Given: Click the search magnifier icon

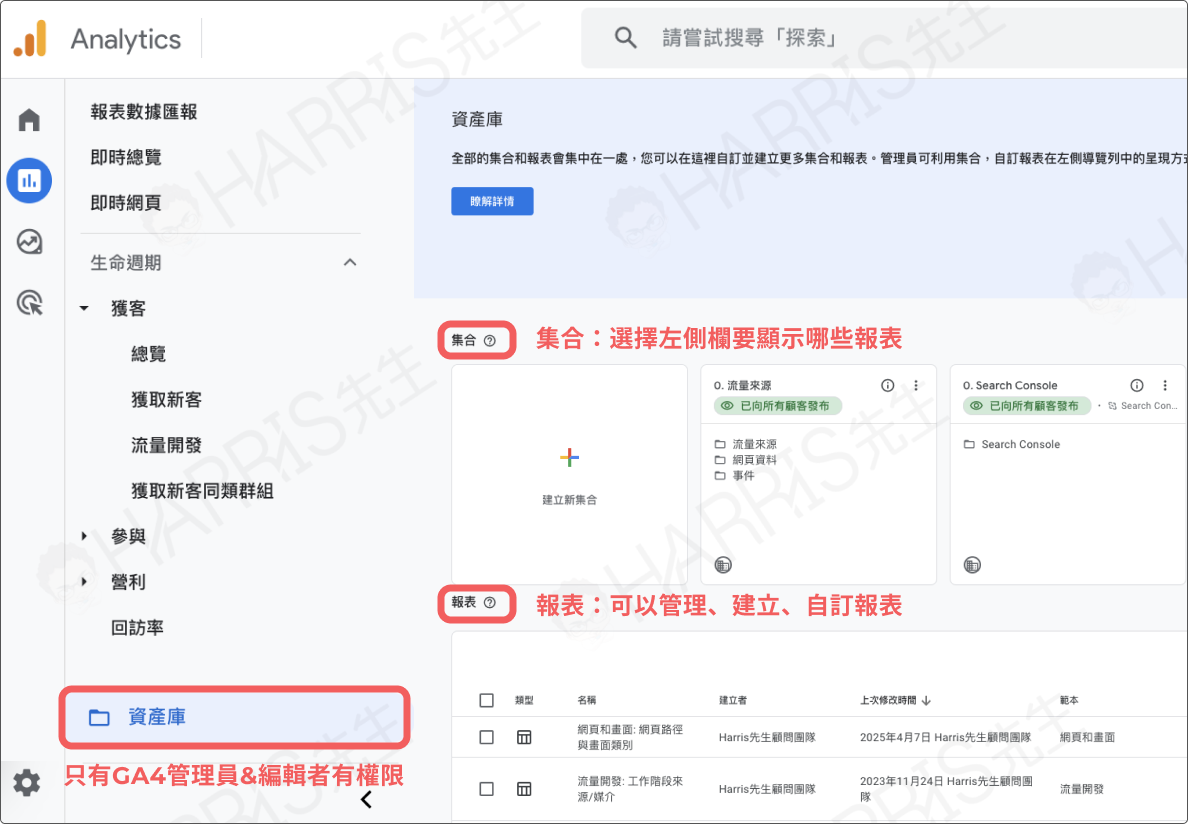Looking at the screenshot, I should (626, 36).
